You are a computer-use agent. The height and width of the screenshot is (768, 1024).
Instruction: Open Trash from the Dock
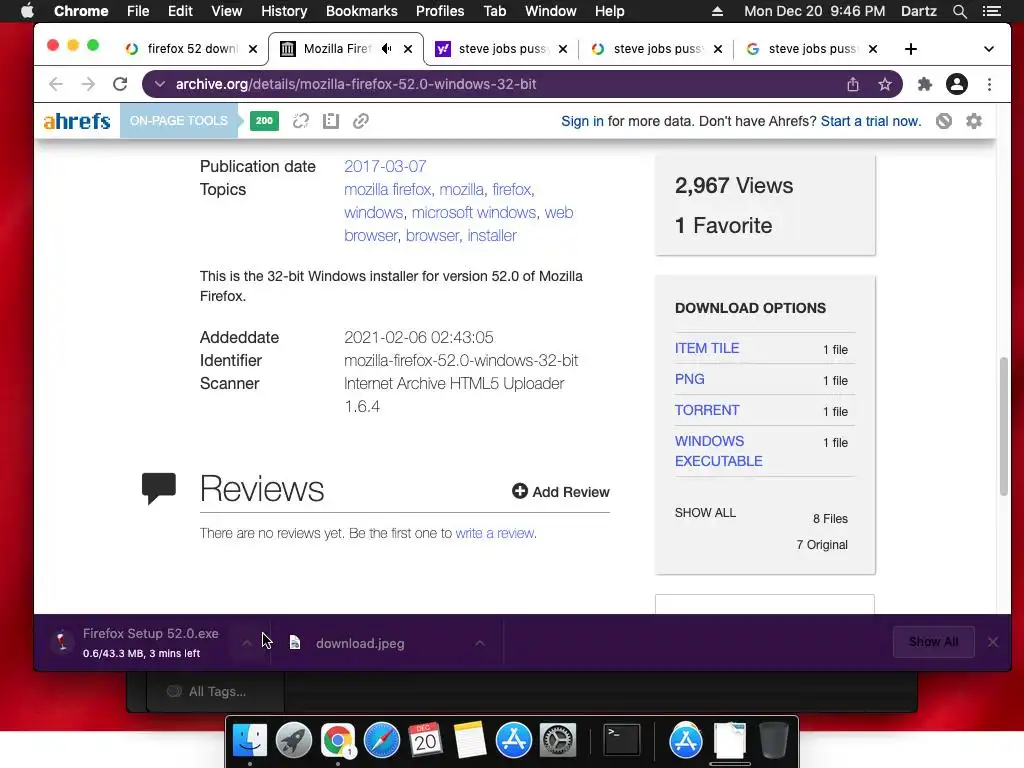click(x=774, y=741)
